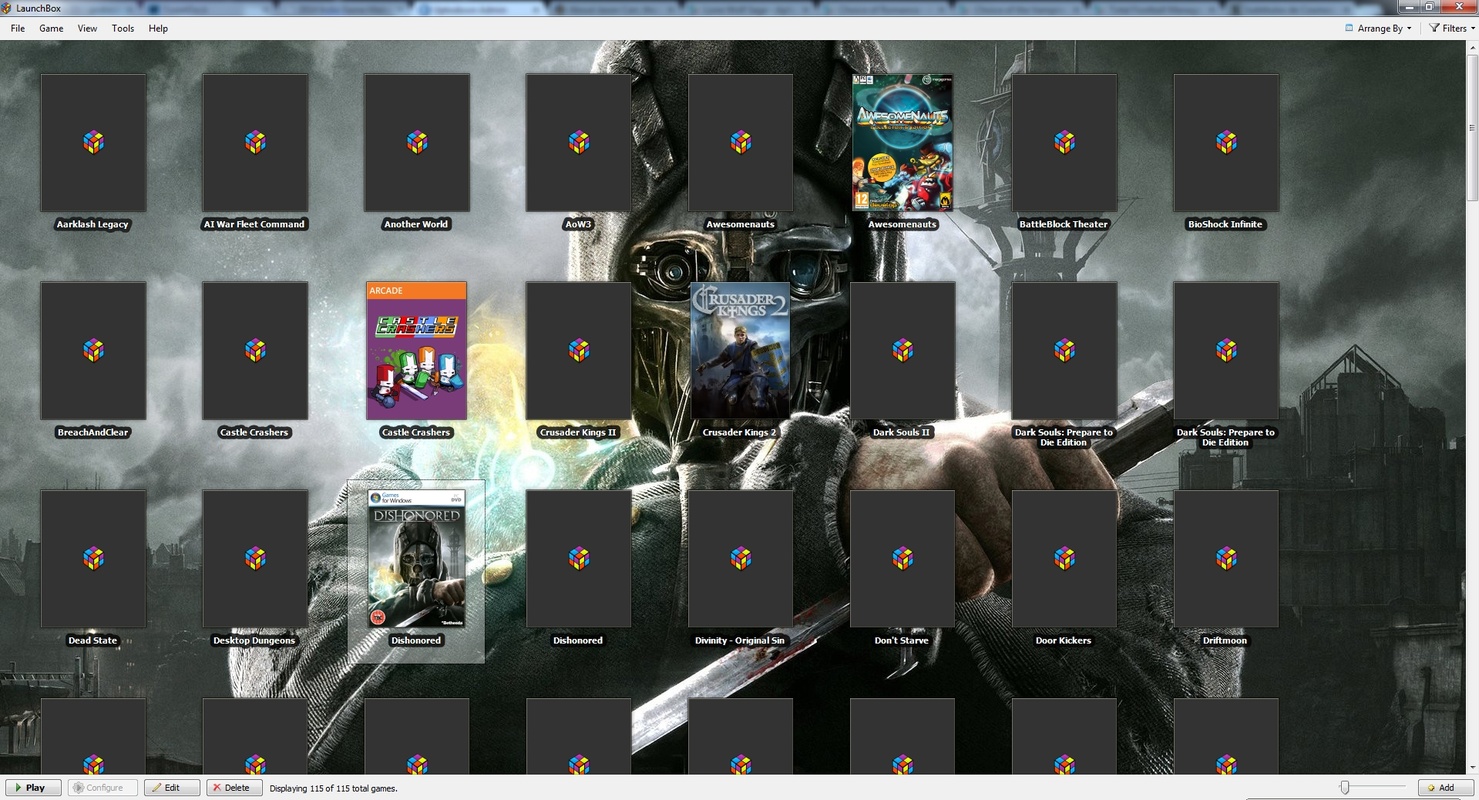Select the Crusader Kings 2 cover art

click(740, 350)
